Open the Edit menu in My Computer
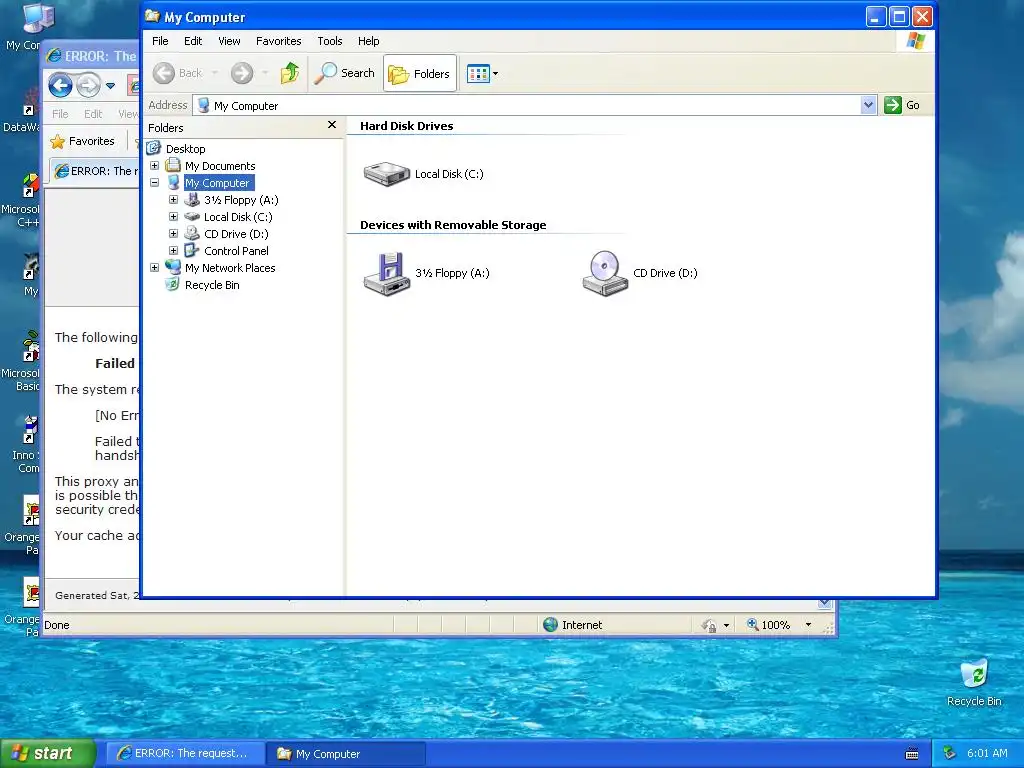Screen dimensions: 1024x768 click(x=193, y=41)
